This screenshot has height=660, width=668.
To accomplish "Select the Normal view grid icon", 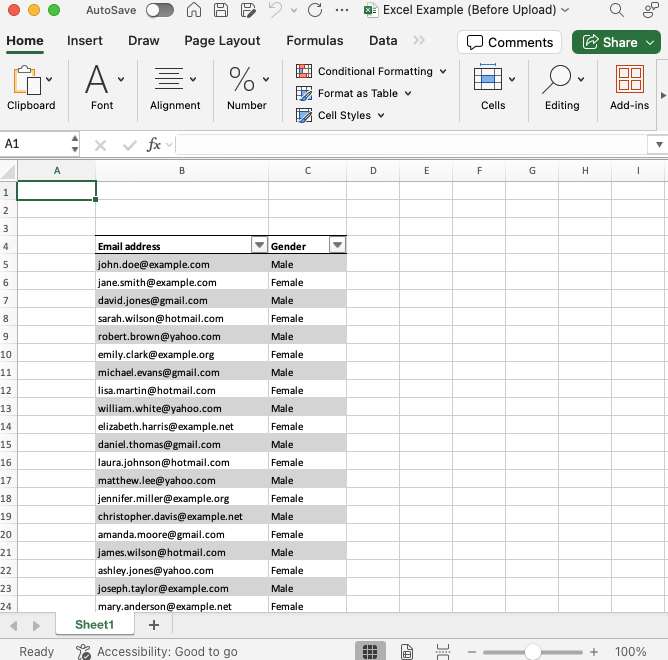I will [369, 652].
